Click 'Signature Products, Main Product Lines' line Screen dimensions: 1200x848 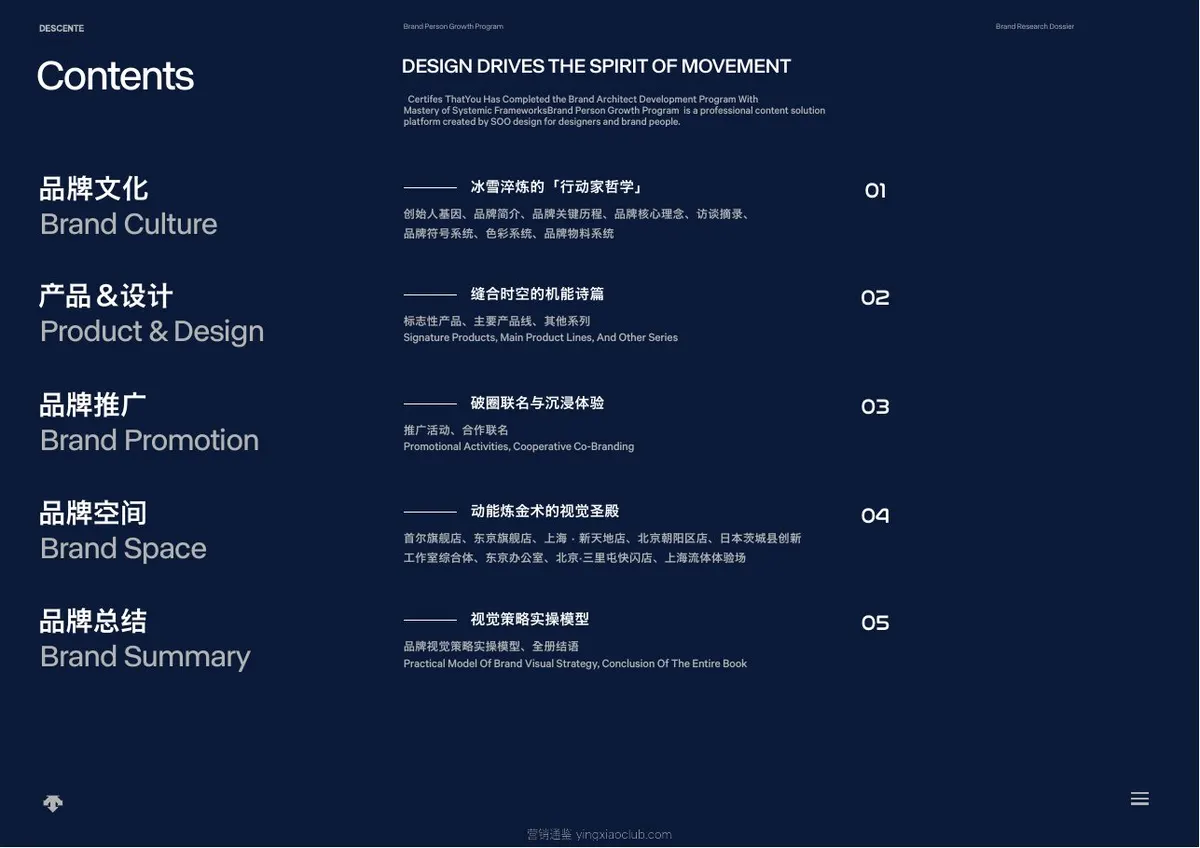tap(541, 338)
